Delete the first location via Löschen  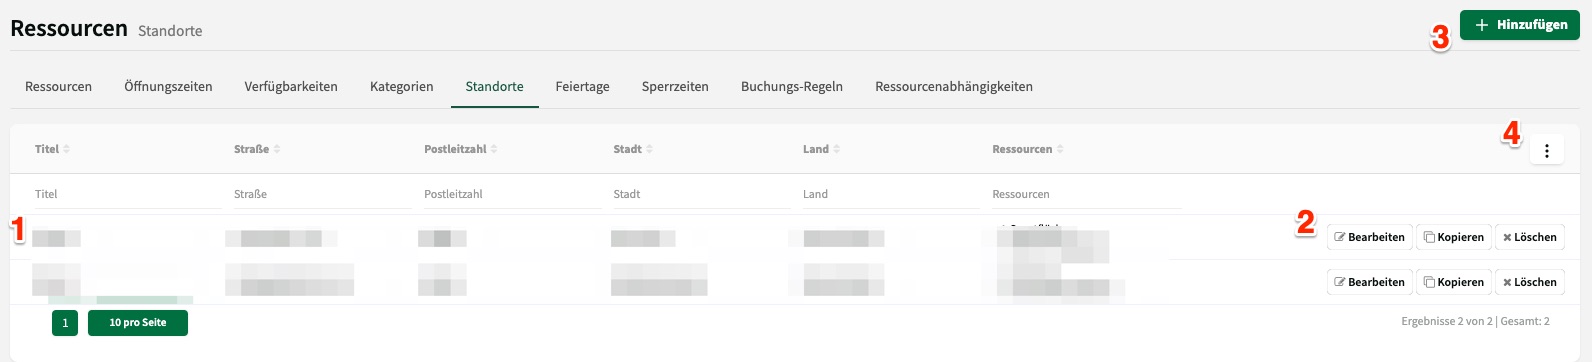coord(1529,237)
